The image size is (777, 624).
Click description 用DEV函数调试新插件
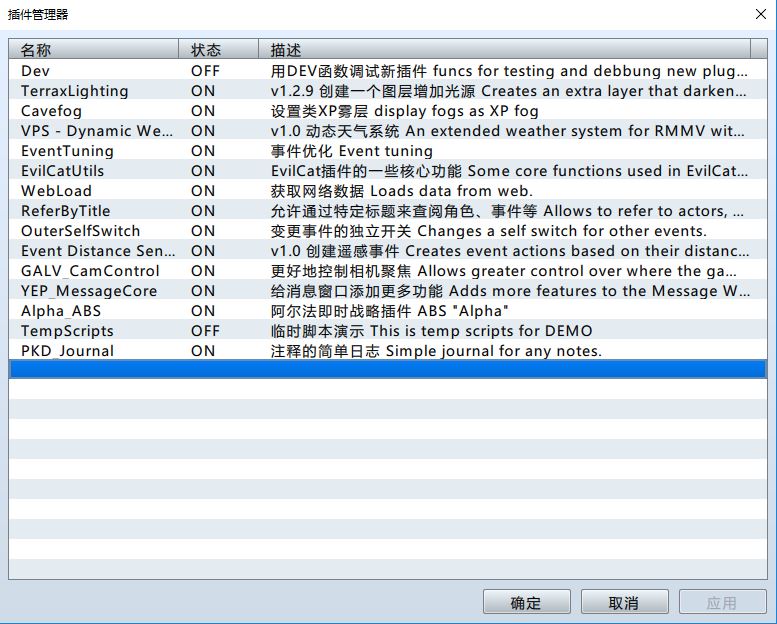point(509,71)
